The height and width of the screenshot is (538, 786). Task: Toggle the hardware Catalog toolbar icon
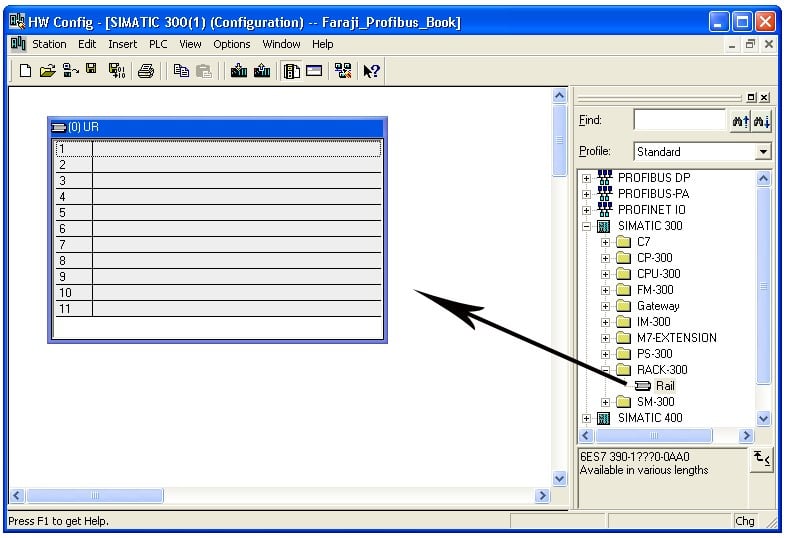click(x=291, y=71)
